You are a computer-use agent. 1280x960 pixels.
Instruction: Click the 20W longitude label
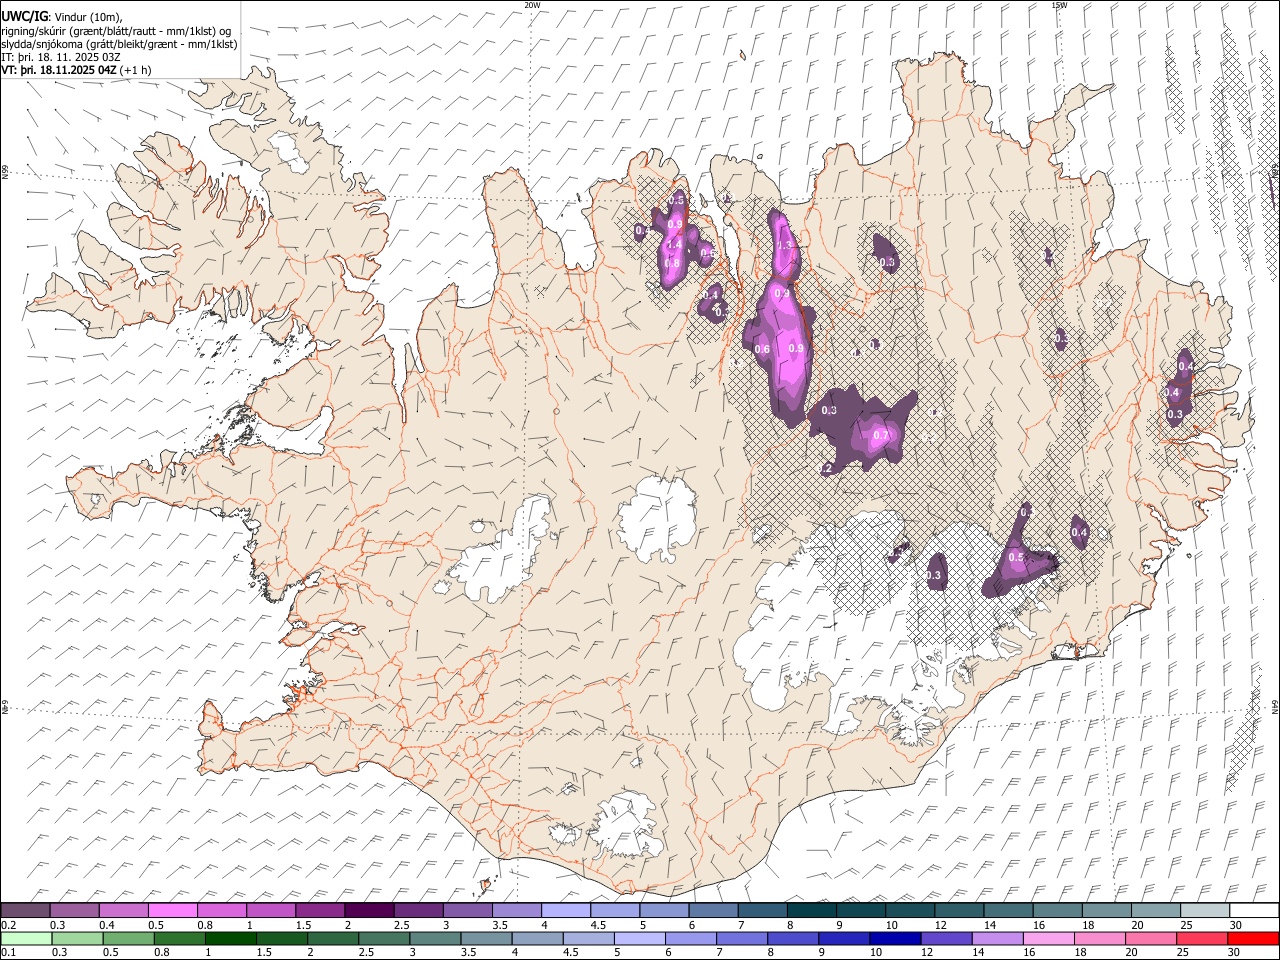point(533,5)
